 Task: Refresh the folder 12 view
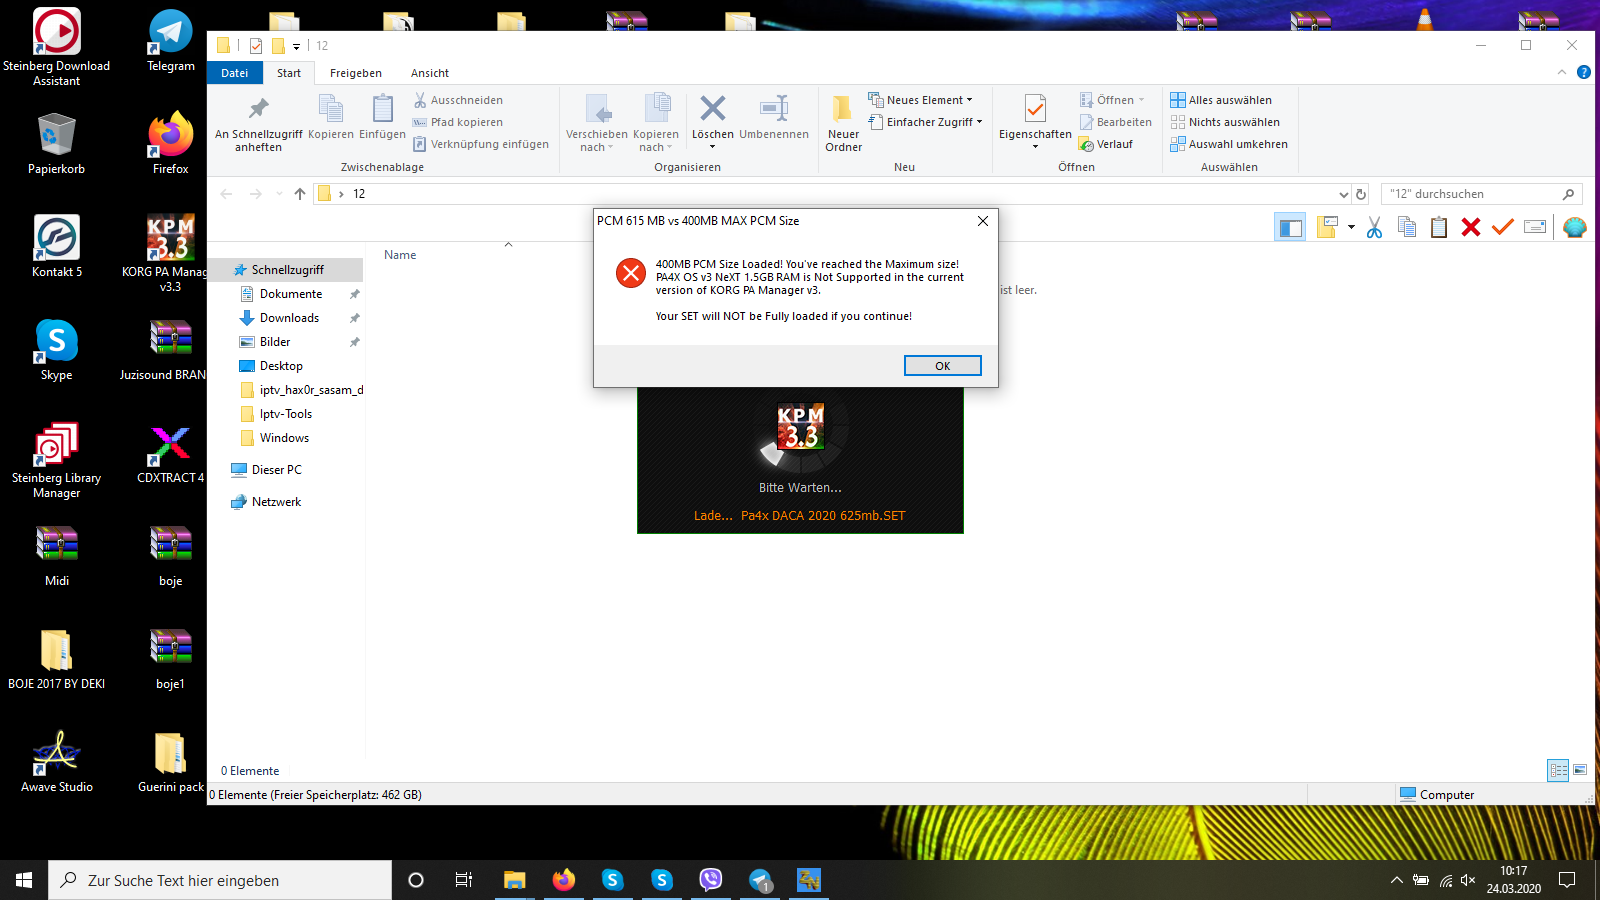coord(1361,194)
